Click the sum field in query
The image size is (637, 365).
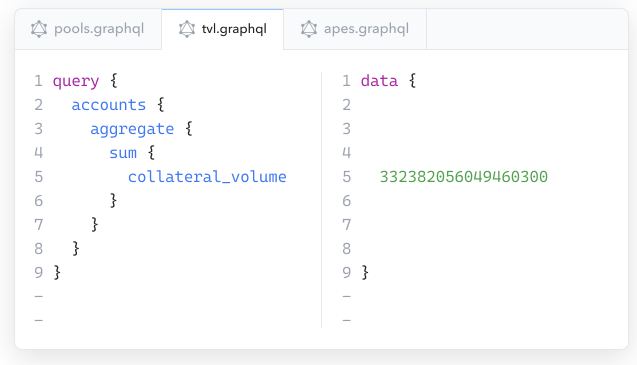(x=123, y=153)
